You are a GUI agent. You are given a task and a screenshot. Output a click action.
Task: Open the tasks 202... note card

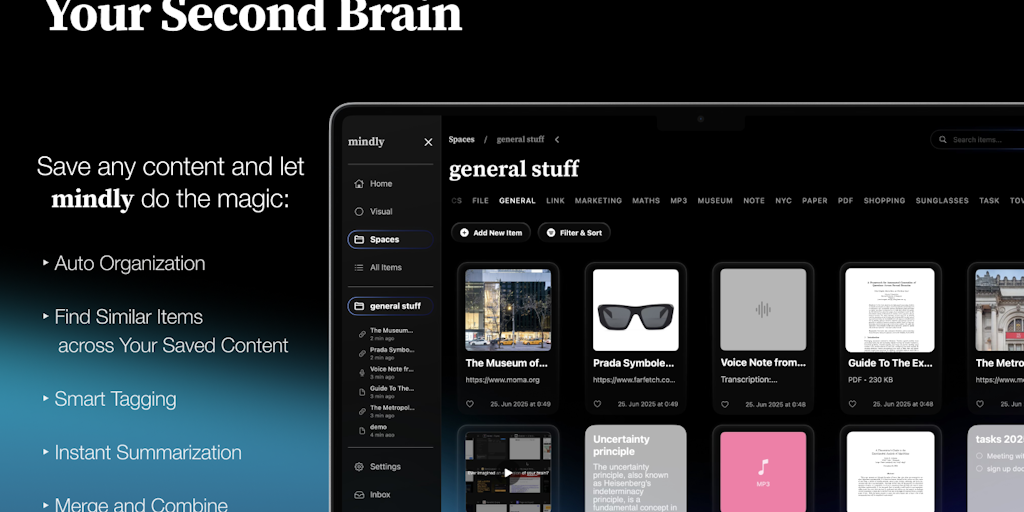click(x=996, y=469)
